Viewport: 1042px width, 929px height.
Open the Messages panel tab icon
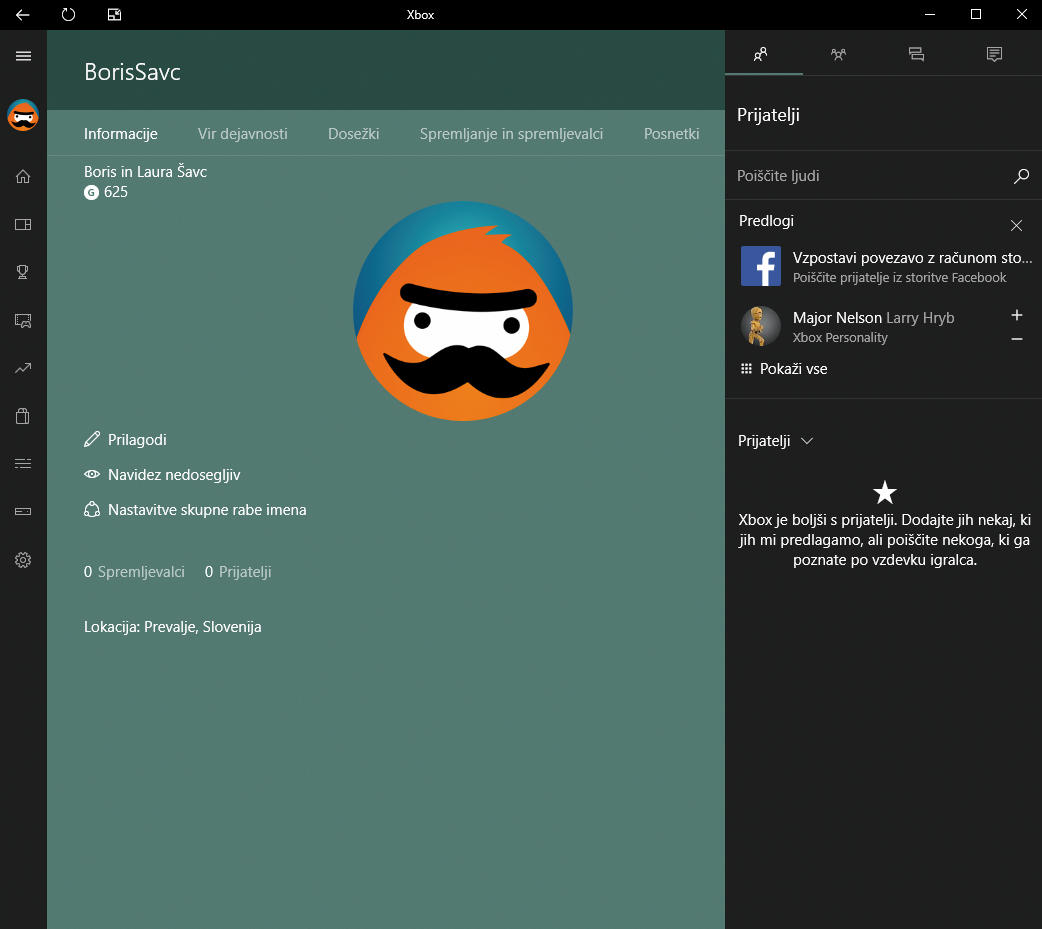click(x=916, y=54)
